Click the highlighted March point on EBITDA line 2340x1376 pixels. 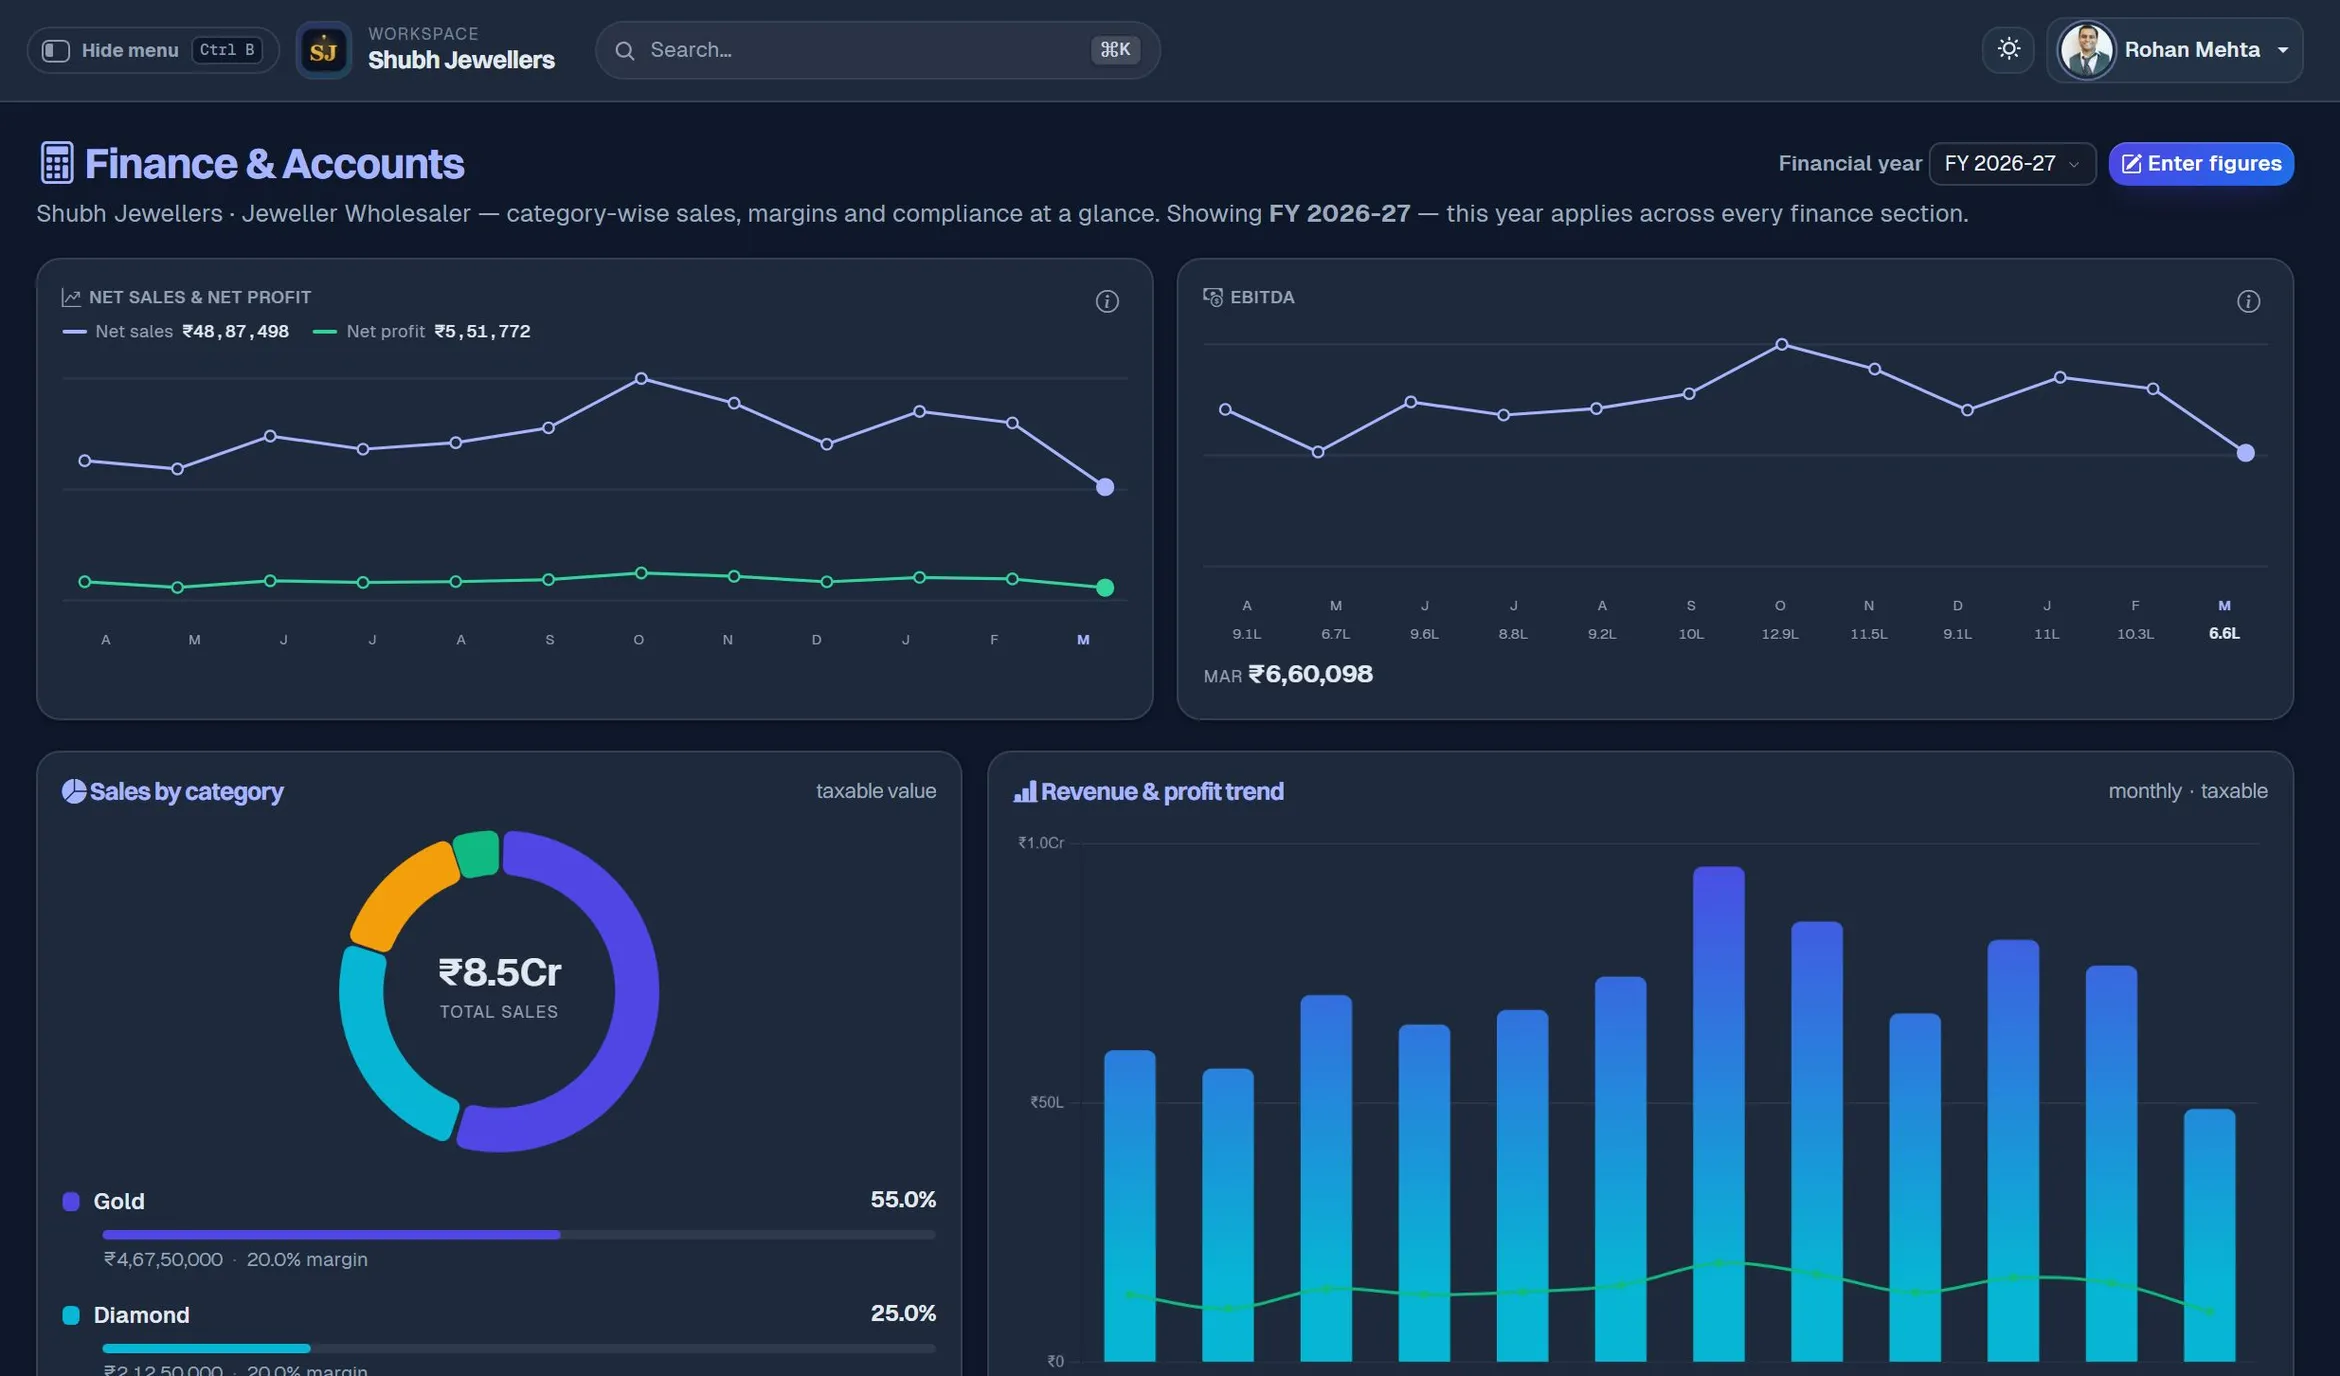(x=2245, y=452)
